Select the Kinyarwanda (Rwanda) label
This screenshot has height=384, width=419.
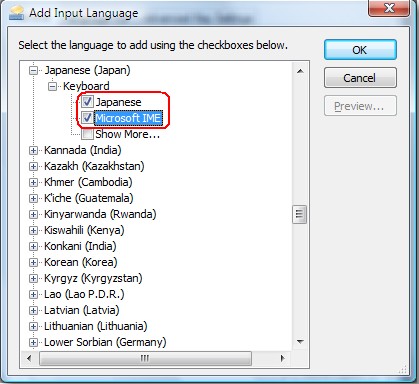tap(100, 214)
